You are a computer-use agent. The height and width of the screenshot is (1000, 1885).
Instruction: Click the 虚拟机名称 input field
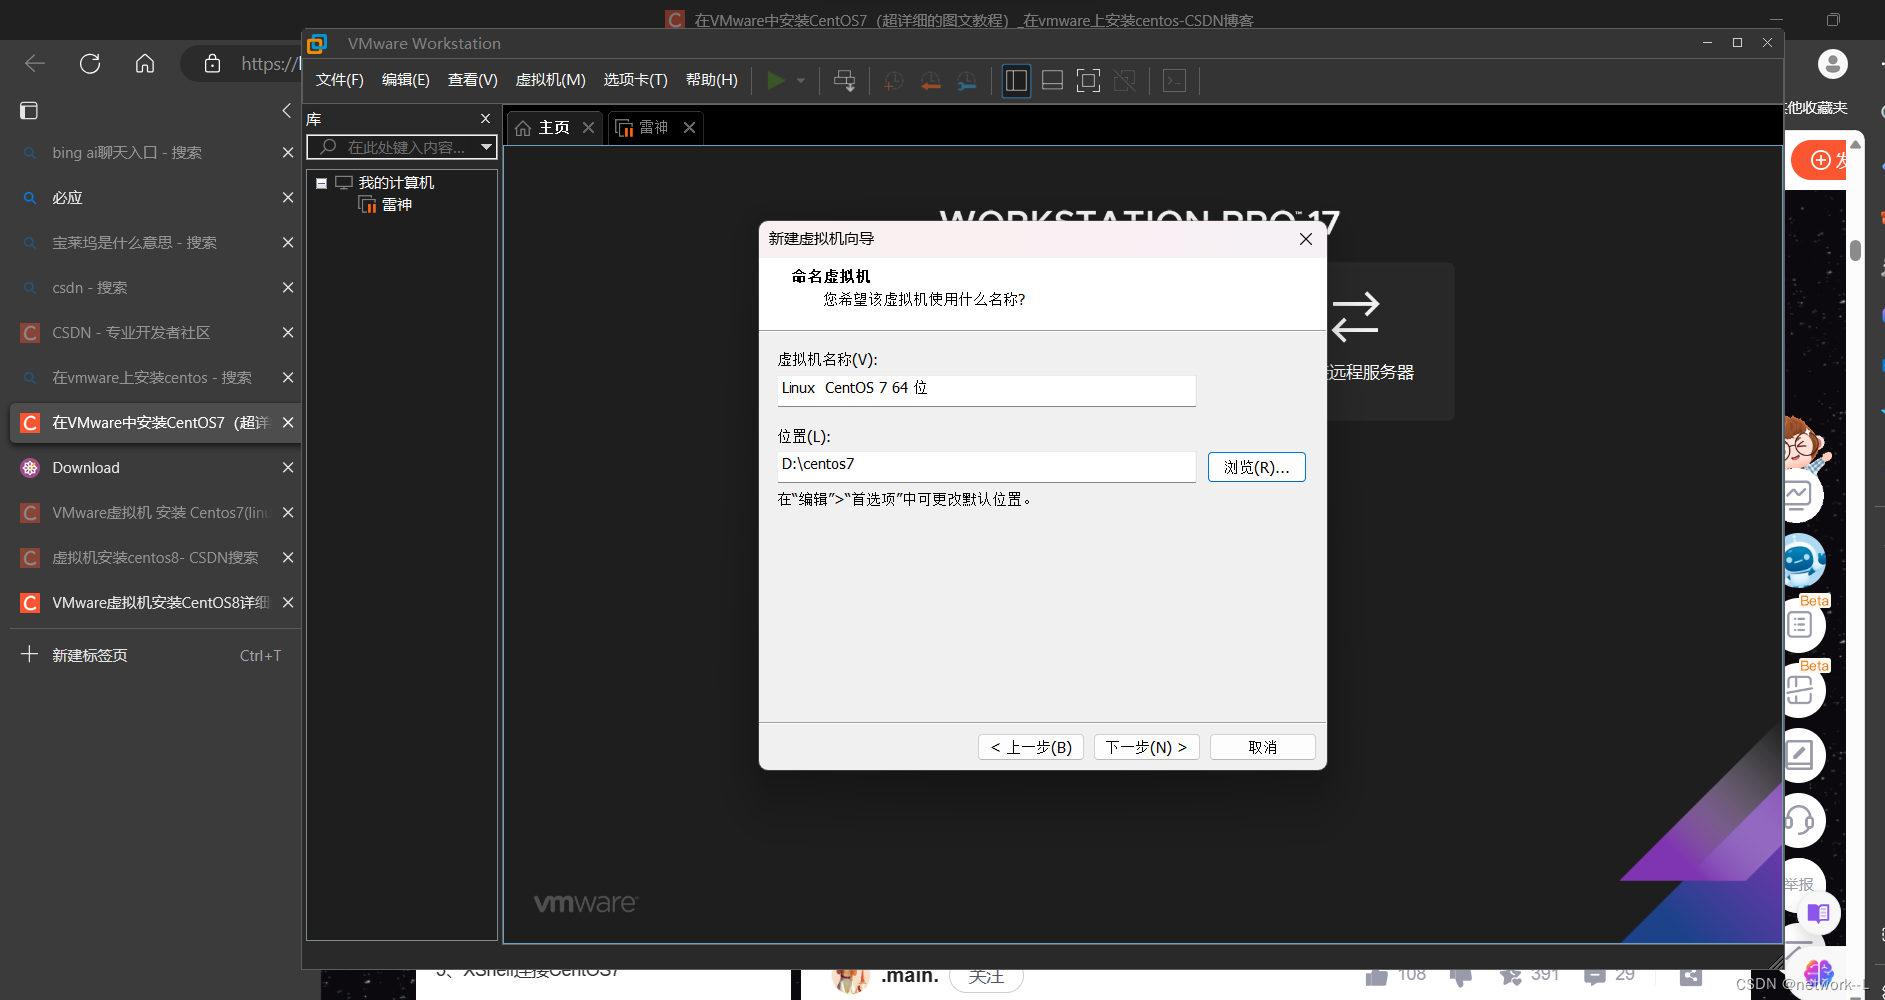[986, 389]
